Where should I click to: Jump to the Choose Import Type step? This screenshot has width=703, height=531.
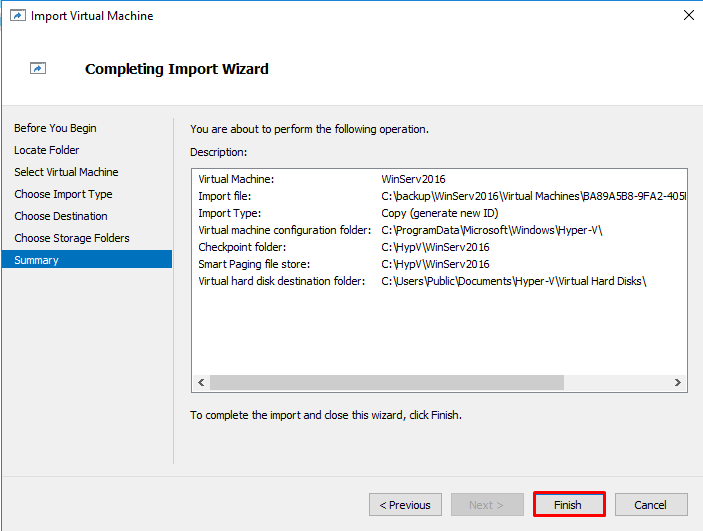(63, 194)
